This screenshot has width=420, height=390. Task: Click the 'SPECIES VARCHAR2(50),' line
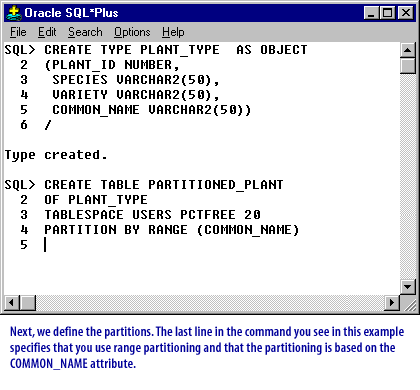(136, 80)
